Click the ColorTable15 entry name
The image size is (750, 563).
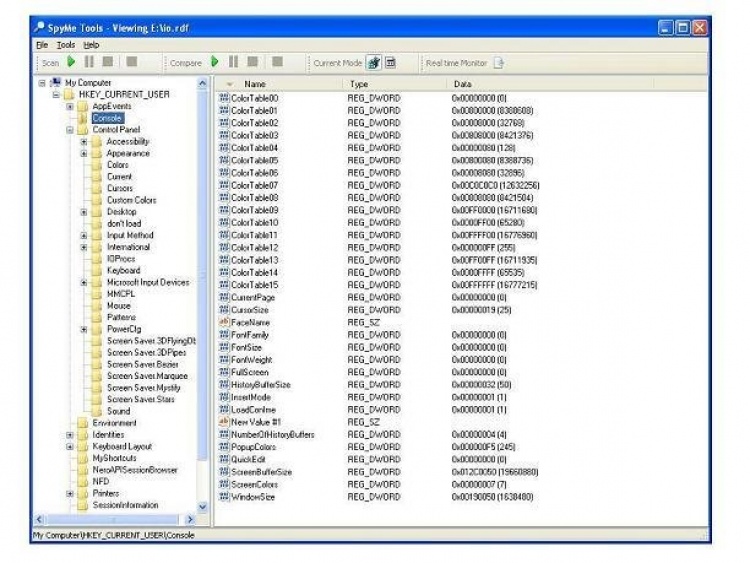(254, 285)
